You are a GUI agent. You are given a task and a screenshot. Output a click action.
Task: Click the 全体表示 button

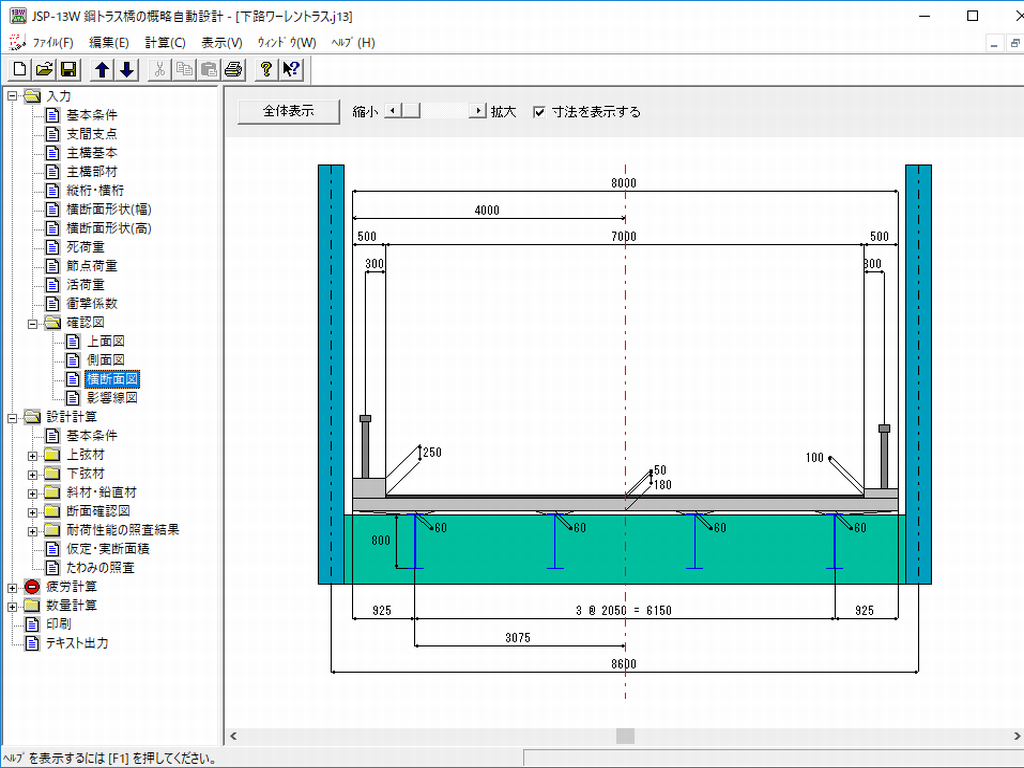click(289, 111)
